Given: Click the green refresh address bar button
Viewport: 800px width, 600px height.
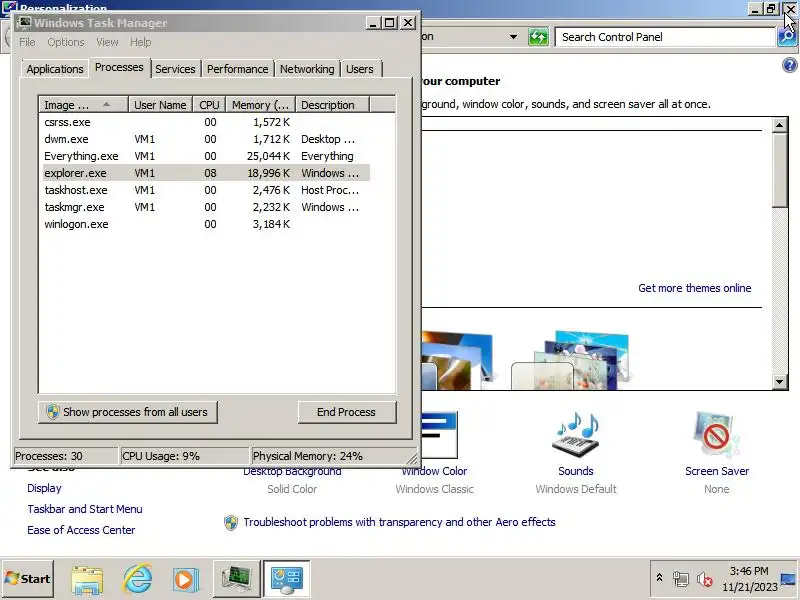Looking at the screenshot, I should click(538, 37).
